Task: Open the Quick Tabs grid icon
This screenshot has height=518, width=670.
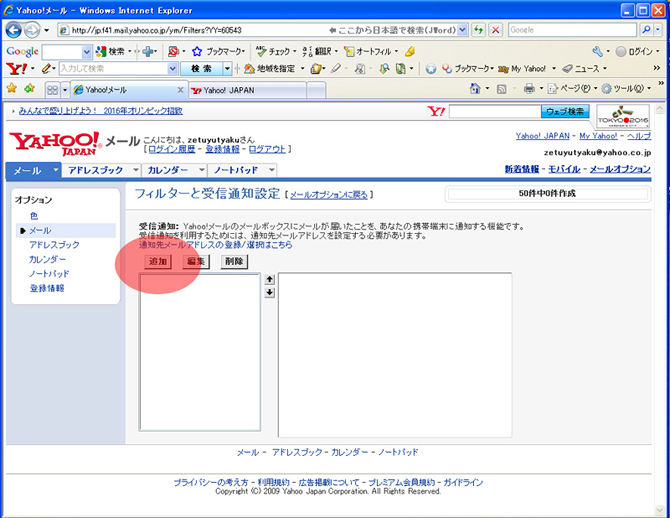Action: pos(53,90)
